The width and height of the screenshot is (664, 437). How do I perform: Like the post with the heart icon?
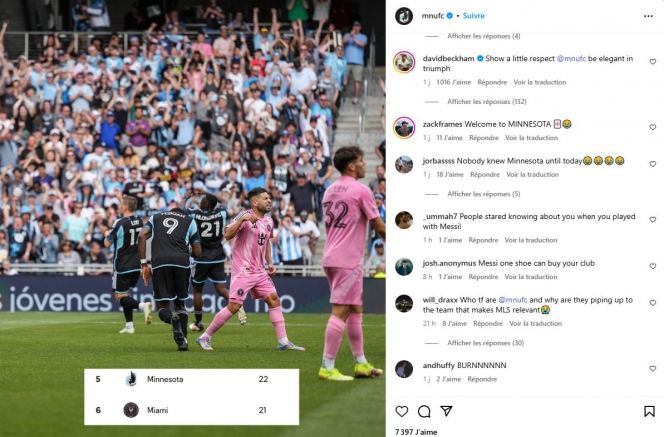pos(401,411)
